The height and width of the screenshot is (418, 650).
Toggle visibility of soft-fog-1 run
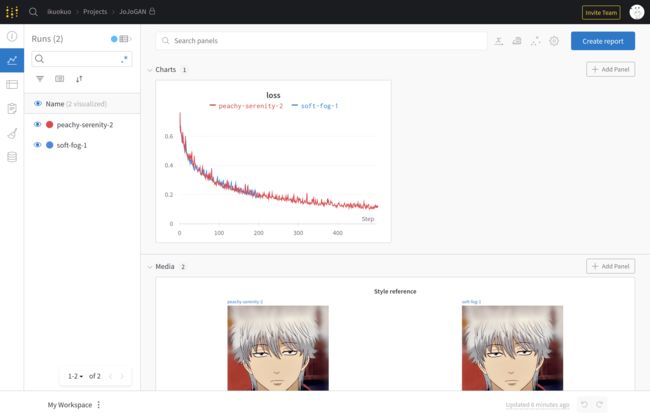click(37, 145)
